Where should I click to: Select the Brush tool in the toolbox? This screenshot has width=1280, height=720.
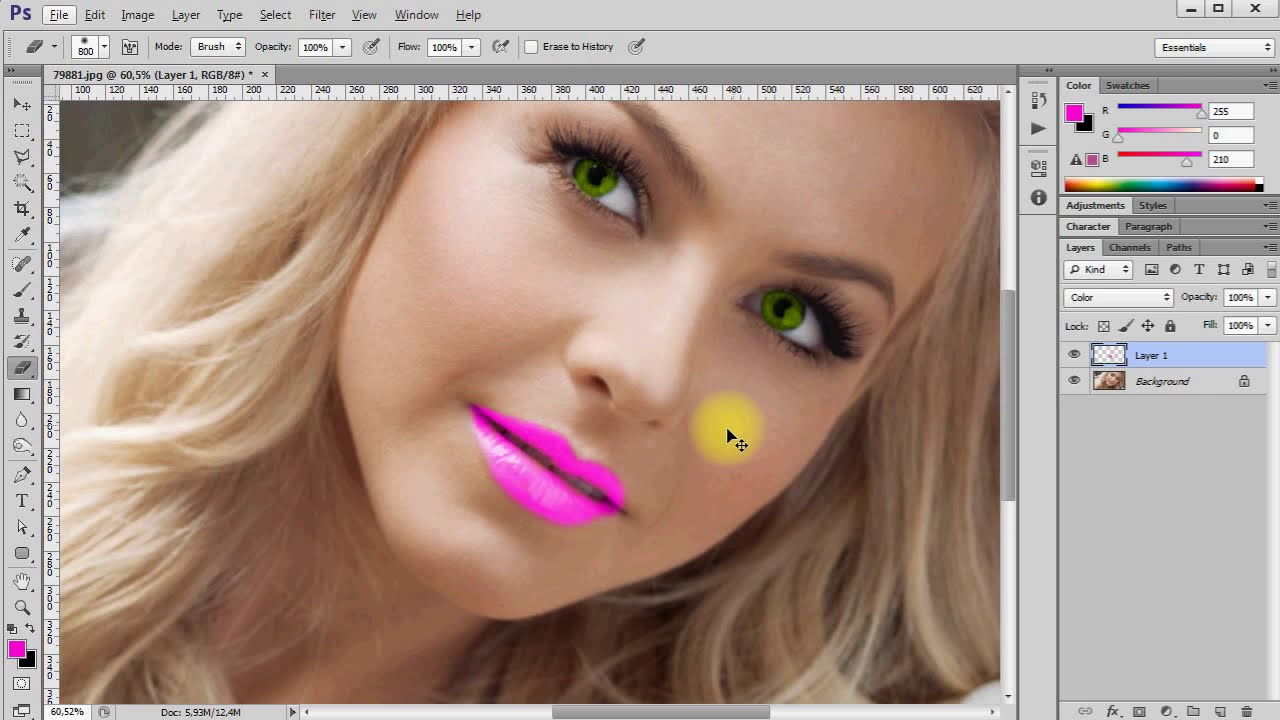[22, 290]
